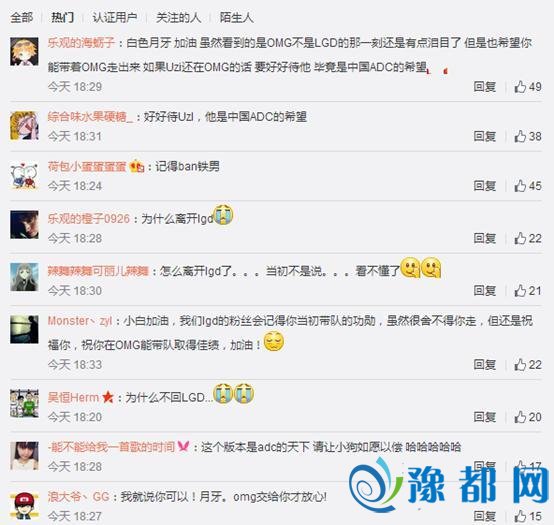Like the 为什么不回LGD comment
This screenshot has height=525, width=554.
pos(528,417)
